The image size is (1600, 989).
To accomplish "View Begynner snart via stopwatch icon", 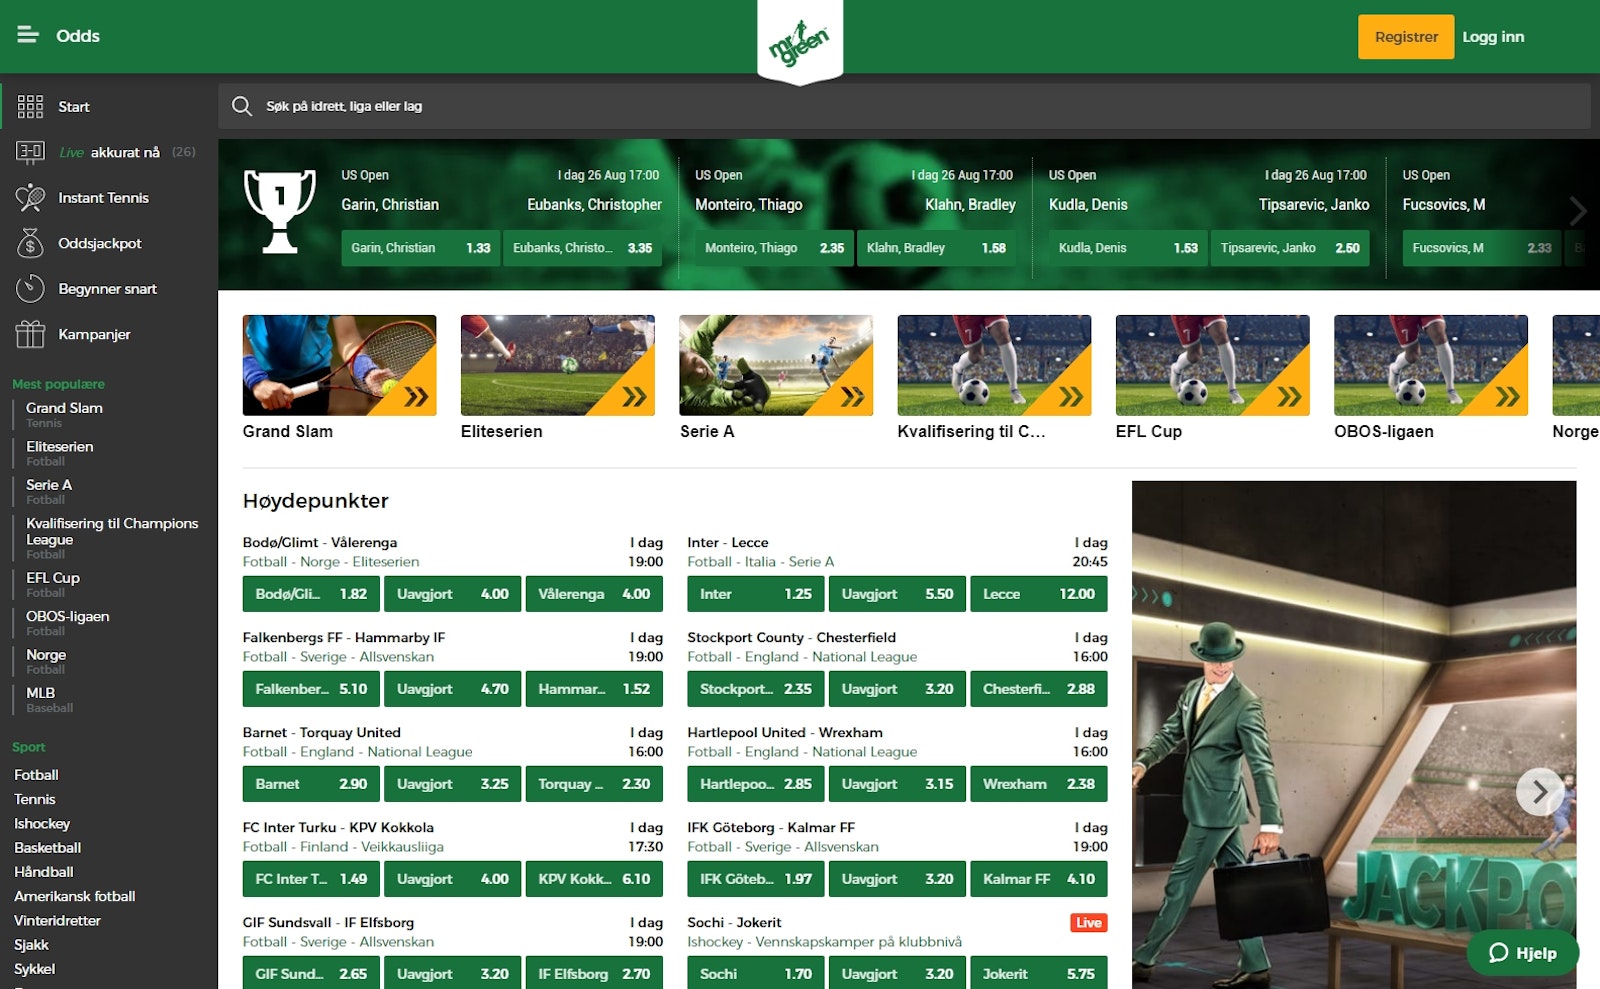I will pos(31,289).
